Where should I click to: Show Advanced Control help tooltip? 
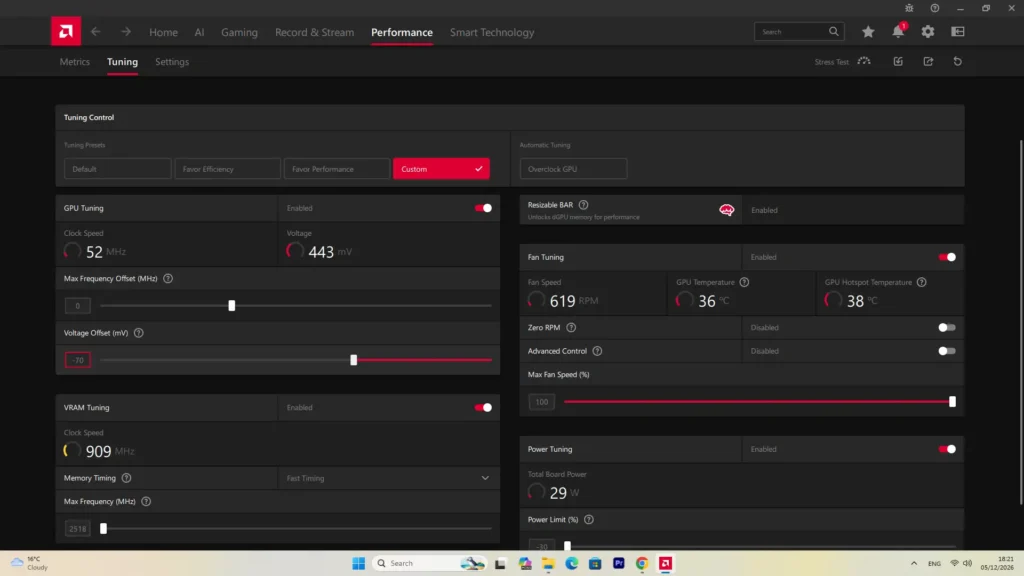pos(597,351)
